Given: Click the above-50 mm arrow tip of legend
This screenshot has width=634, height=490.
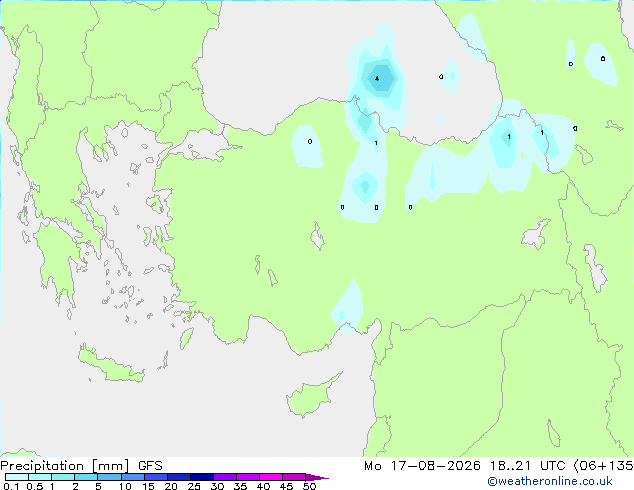Looking at the screenshot, I should 317,477.
